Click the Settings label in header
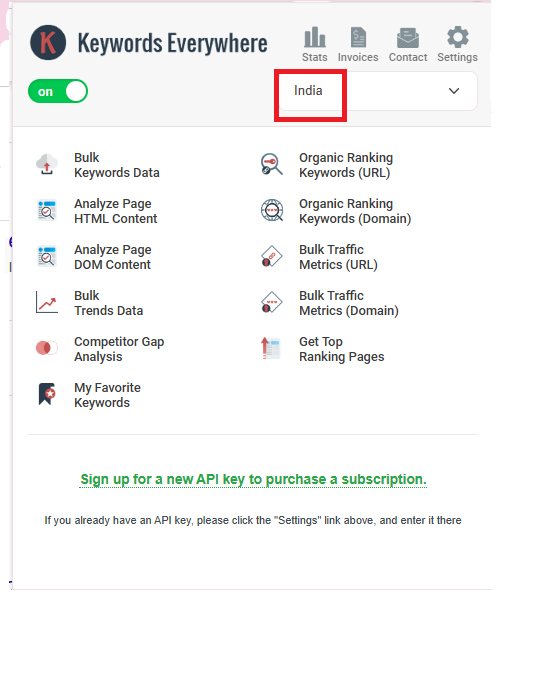 tap(457, 57)
